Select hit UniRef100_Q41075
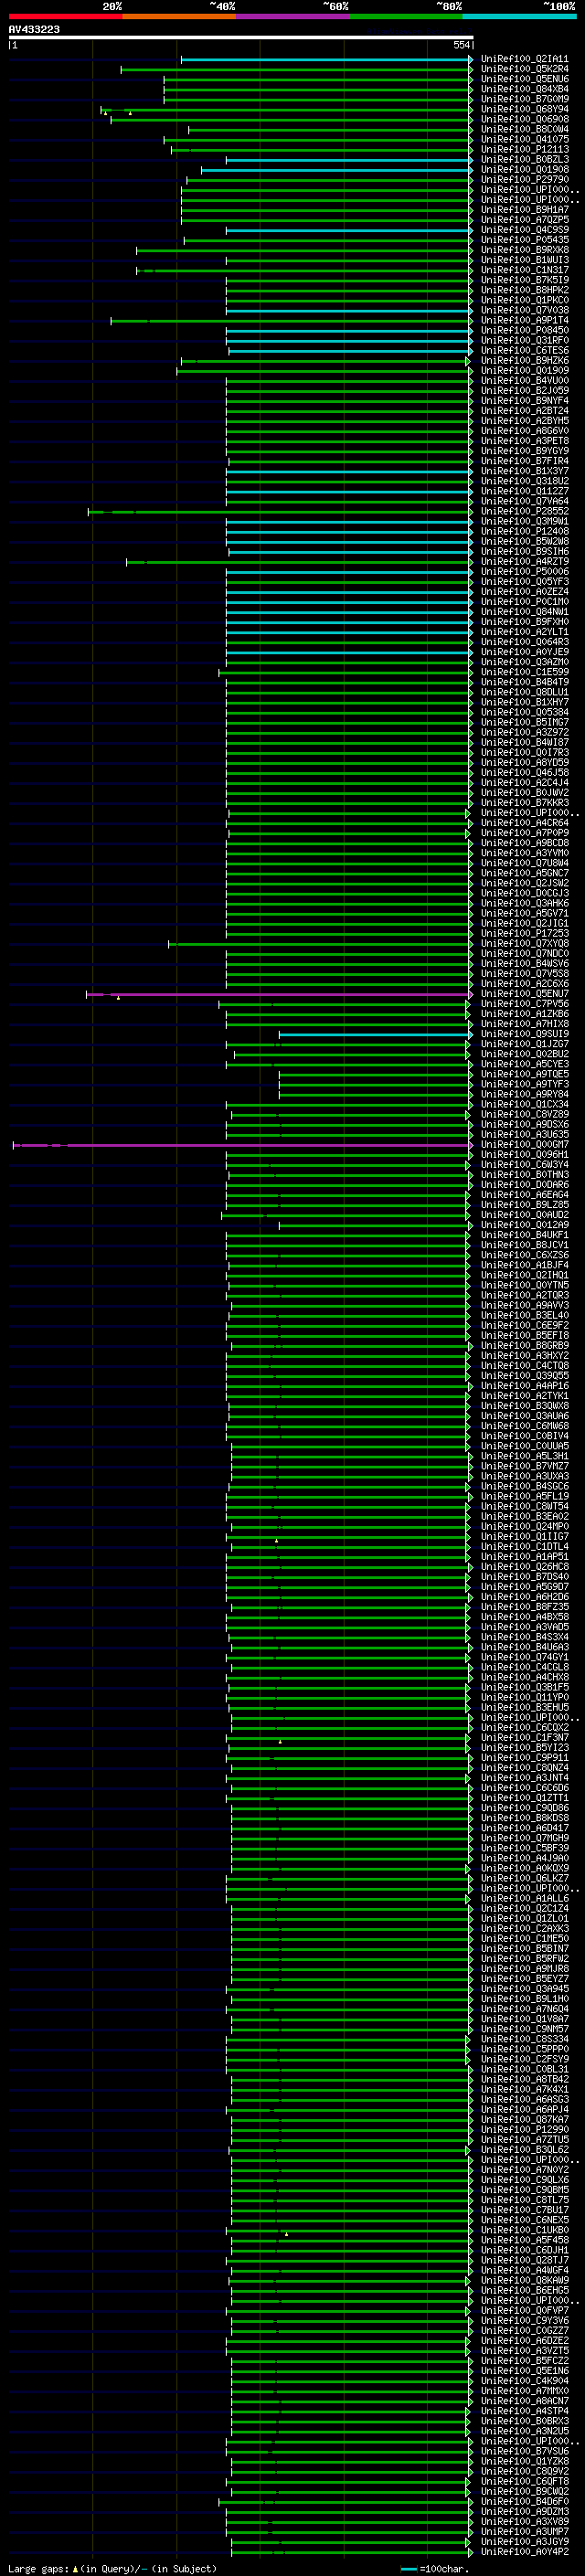This screenshot has width=585, height=2576. point(524,140)
